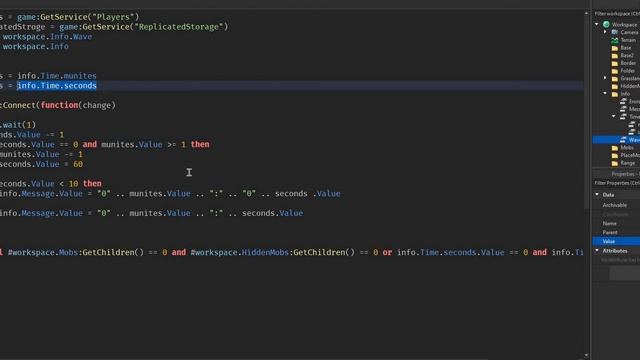
Task: Click the 'or' keyword in last line
Action: tap(387, 252)
